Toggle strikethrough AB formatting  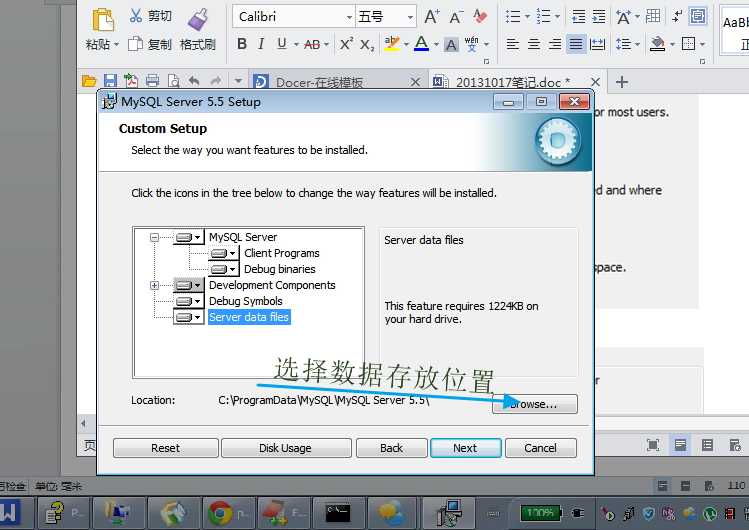[x=312, y=44]
